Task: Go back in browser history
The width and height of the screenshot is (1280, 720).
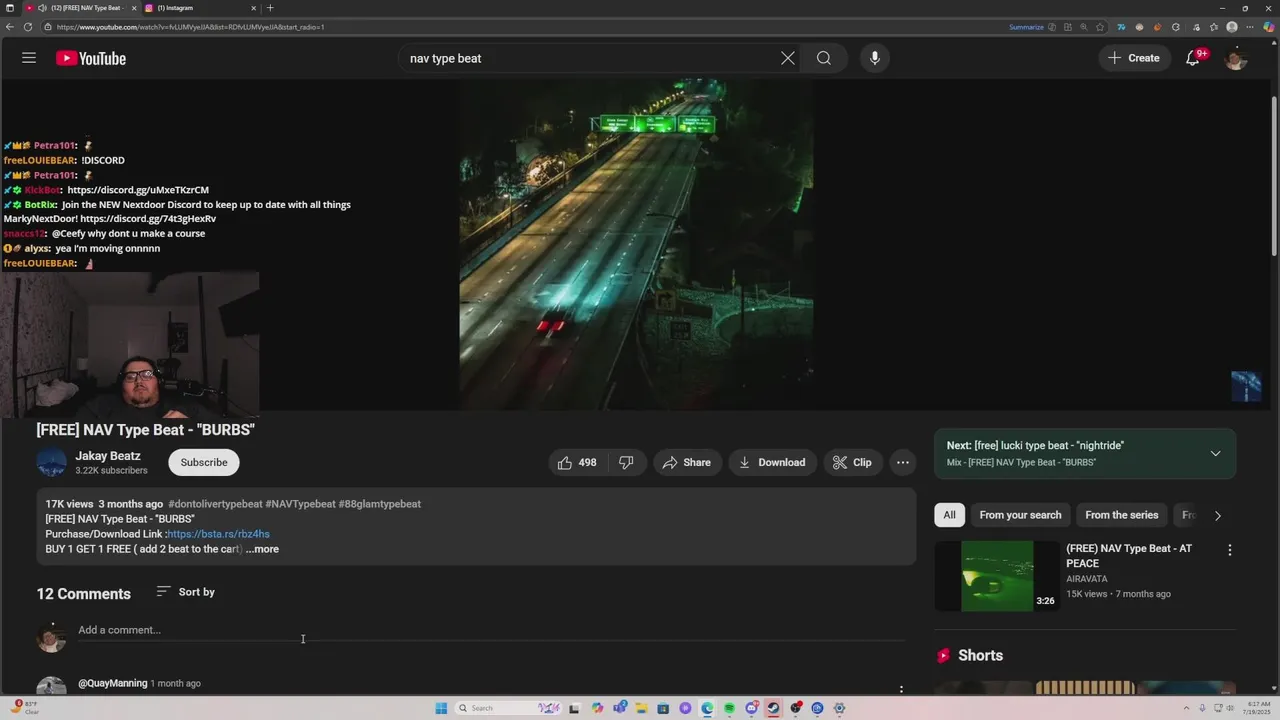Action: pyautogui.click(x=10, y=27)
